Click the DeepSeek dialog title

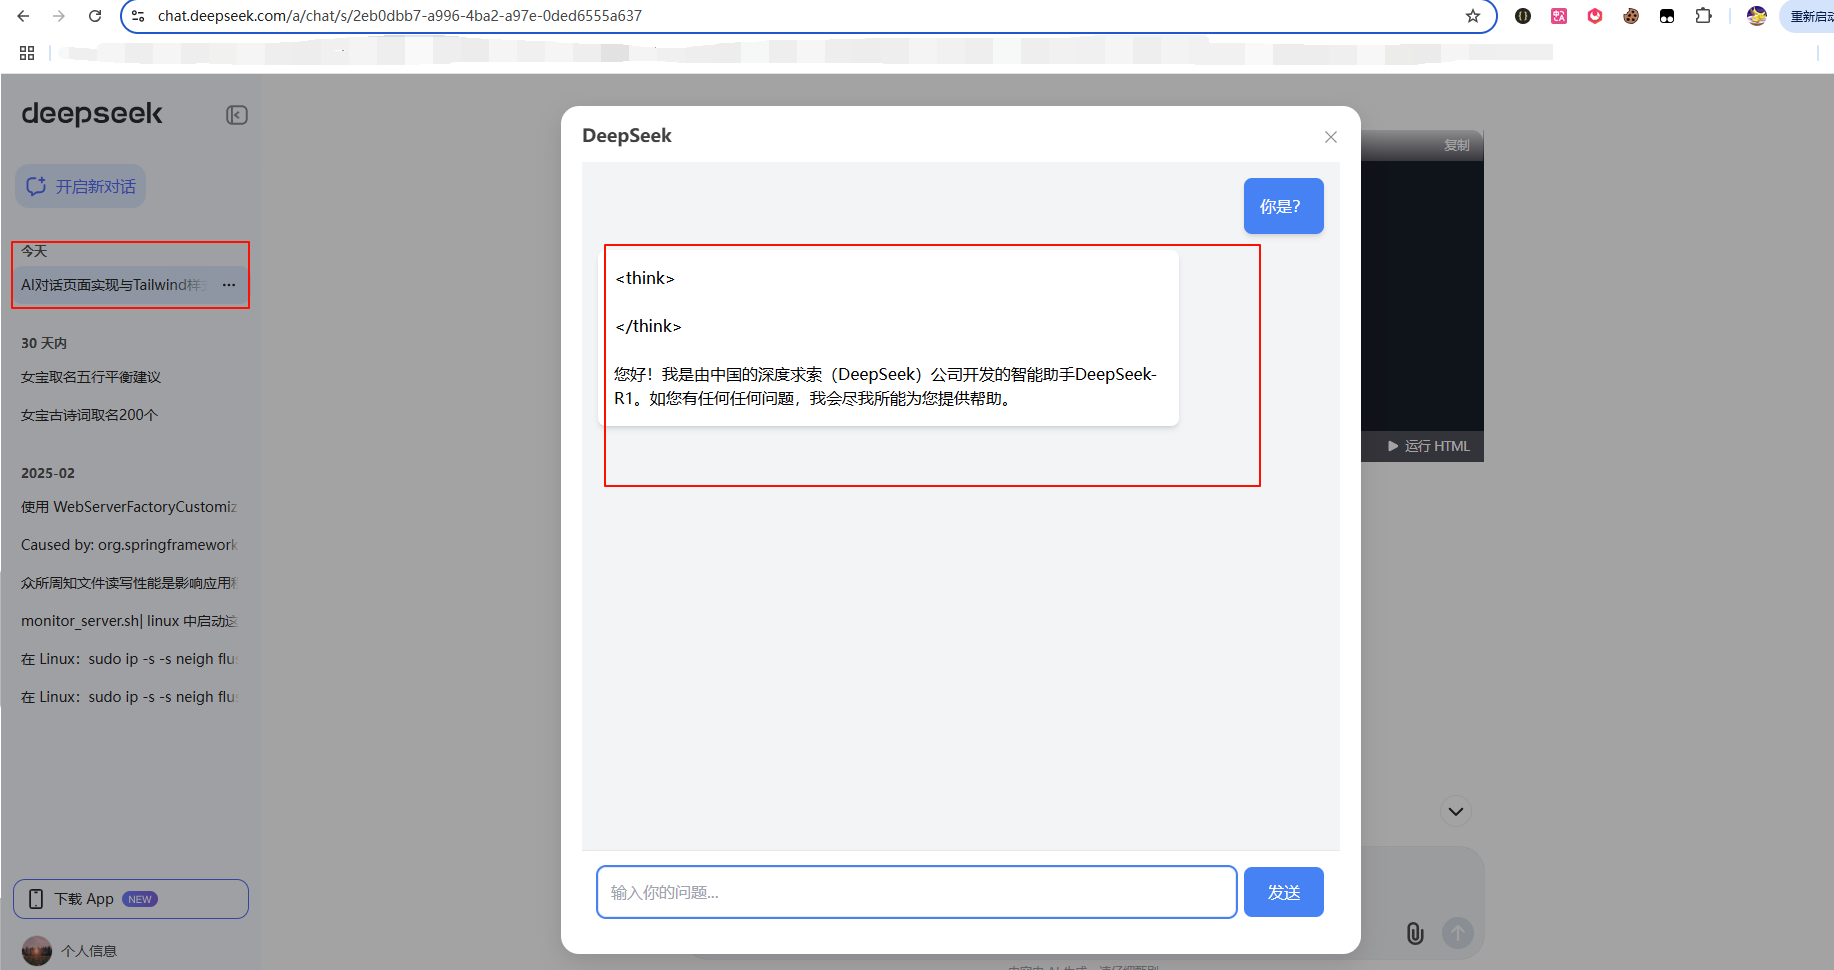pyautogui.click(x=627, y=135)
